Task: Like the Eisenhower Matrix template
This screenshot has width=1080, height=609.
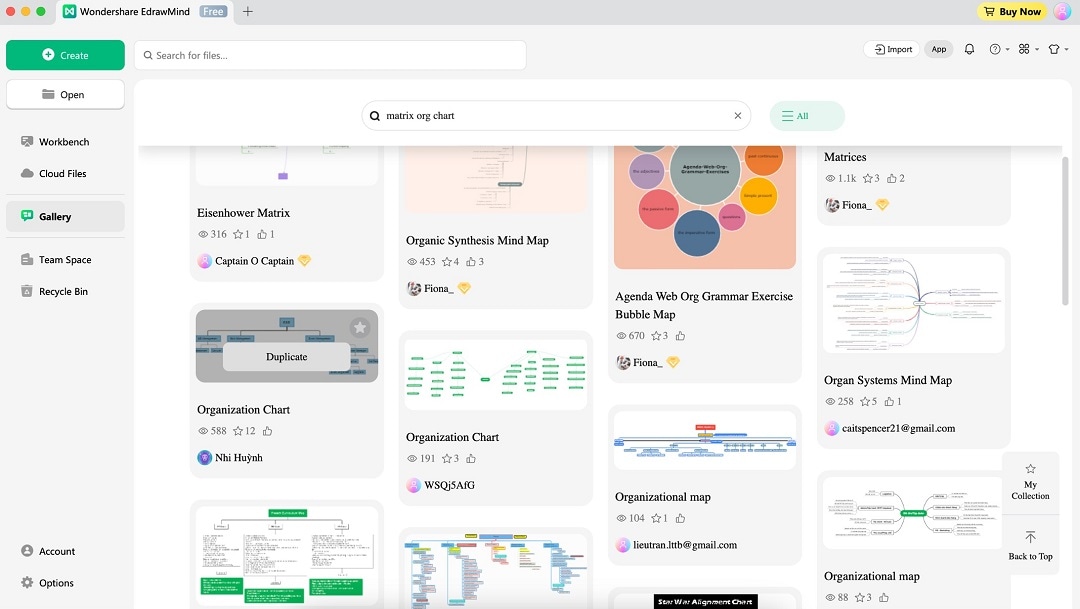Action: (266, 234)
